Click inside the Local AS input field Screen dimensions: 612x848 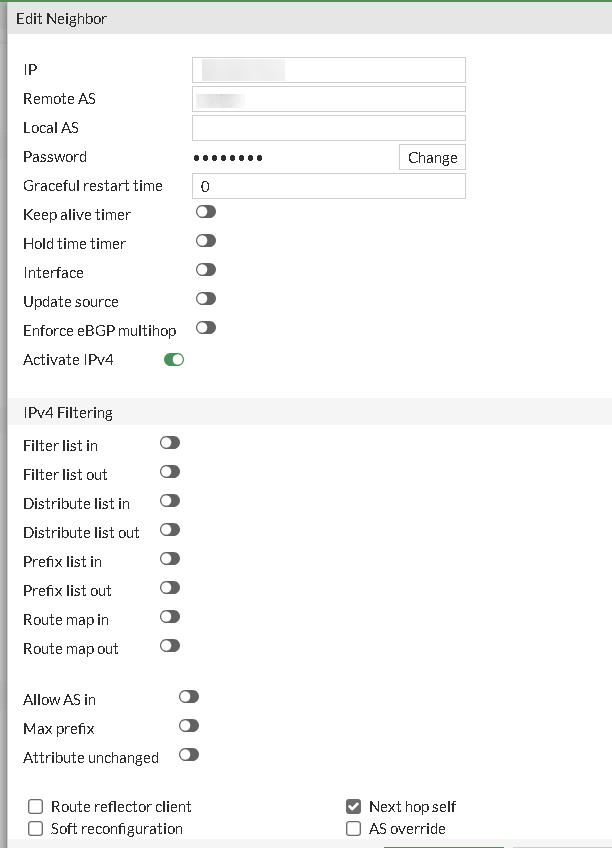(x=328, y=127)
